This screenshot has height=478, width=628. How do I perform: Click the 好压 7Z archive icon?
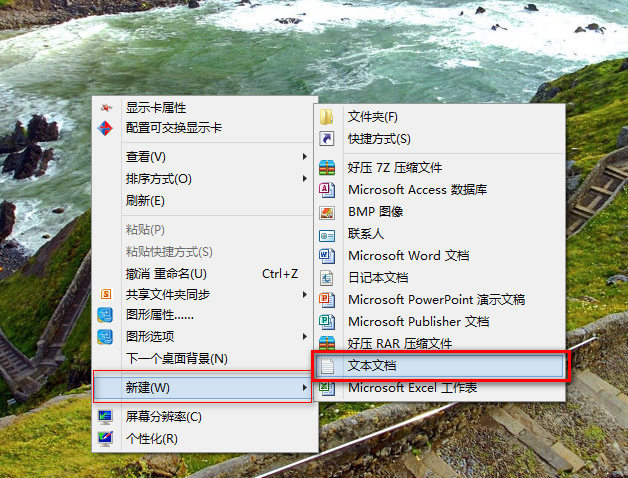[327, 167]
